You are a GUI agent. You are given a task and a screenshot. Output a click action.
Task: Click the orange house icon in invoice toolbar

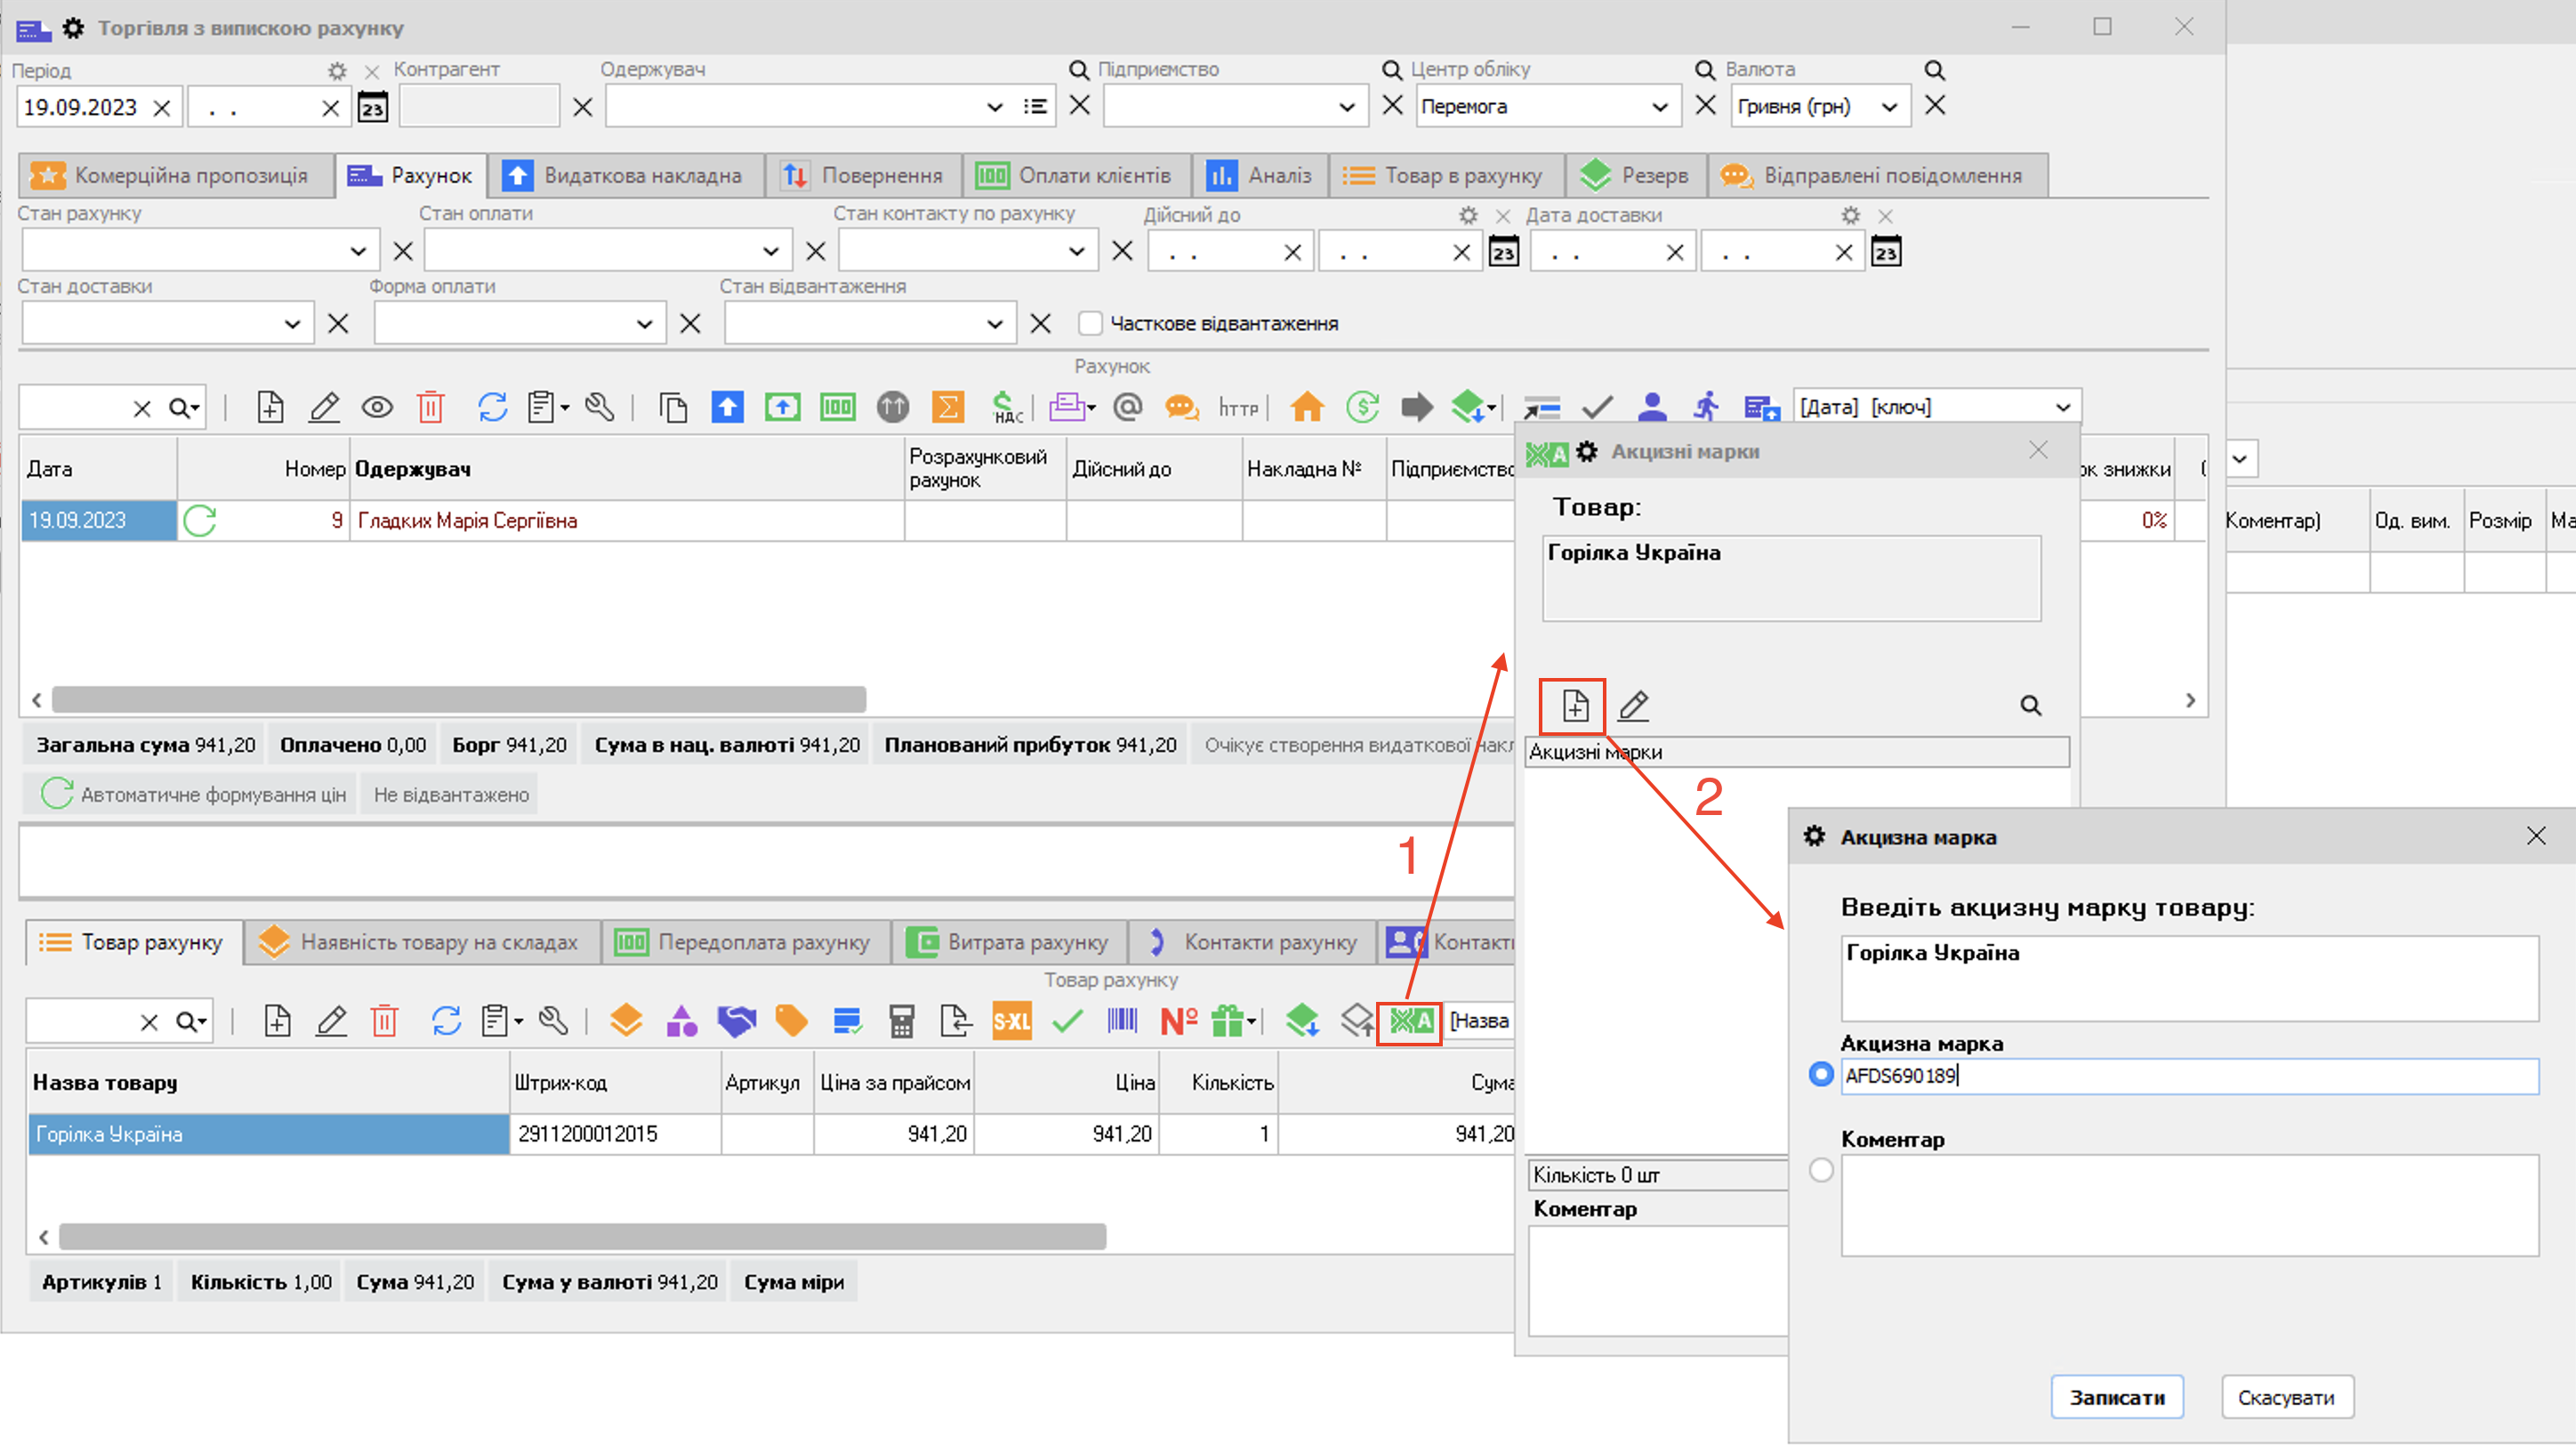(x=1306, y=407)
